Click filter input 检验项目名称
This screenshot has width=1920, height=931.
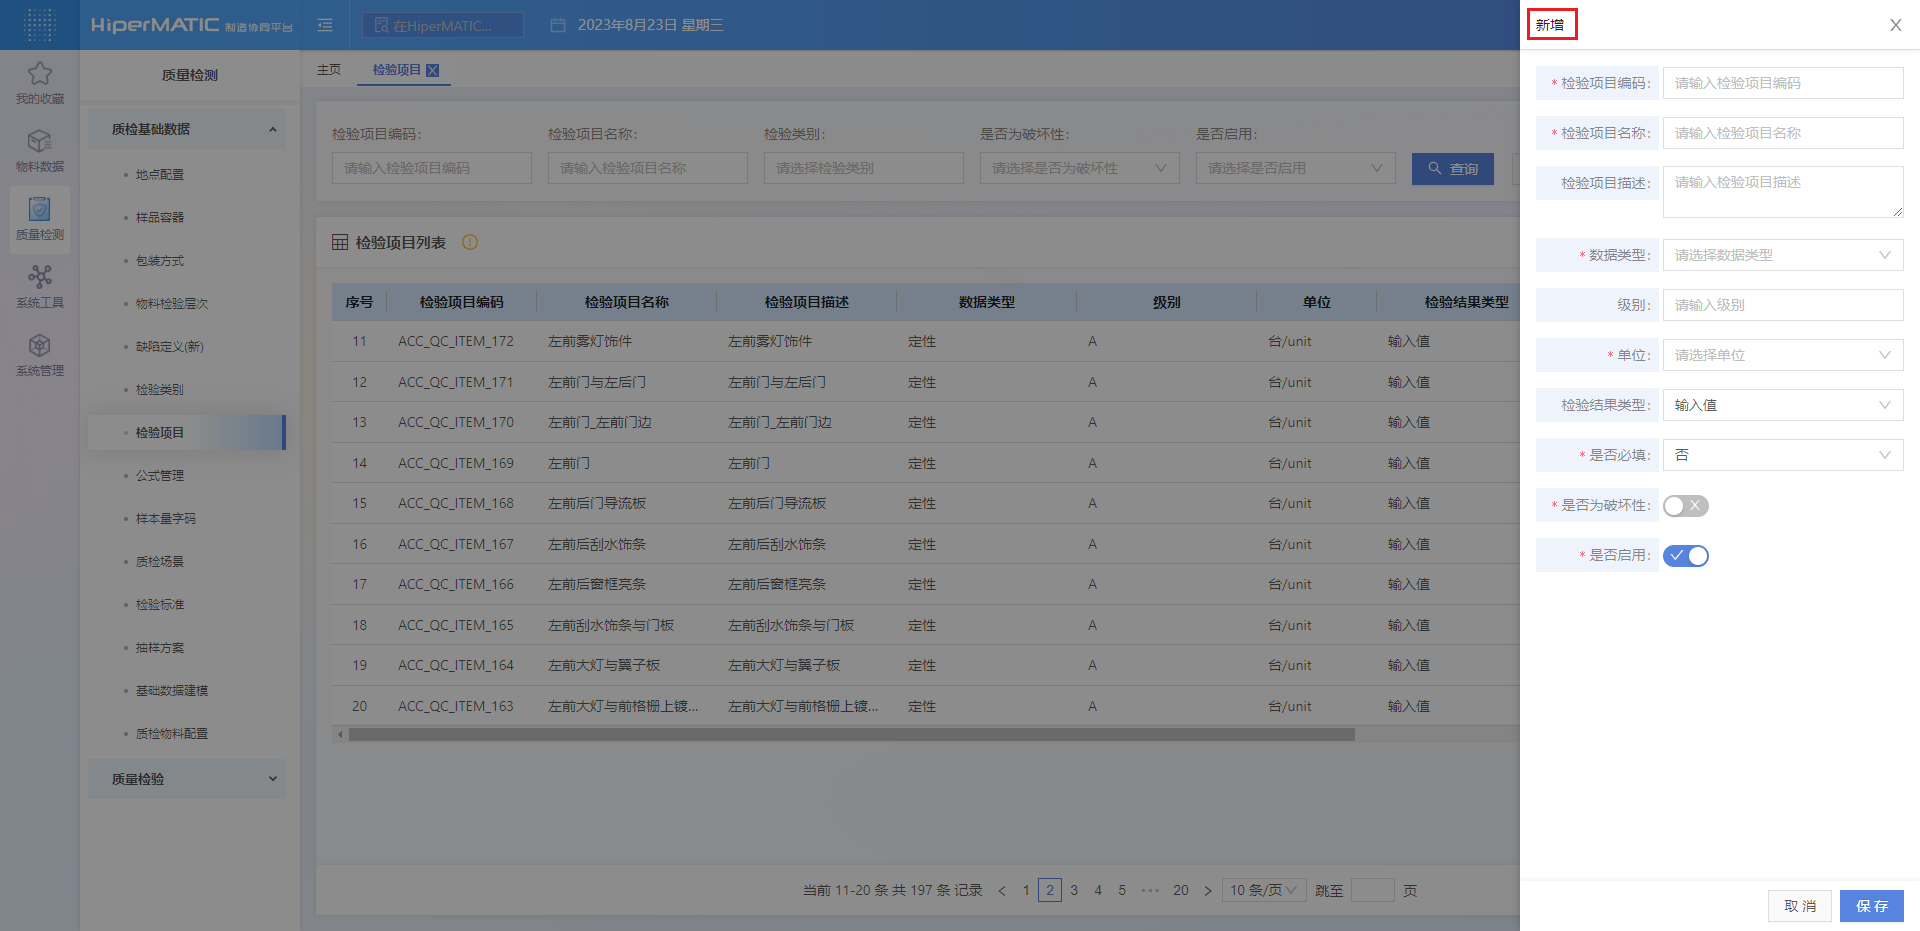[x=648, y=168]
